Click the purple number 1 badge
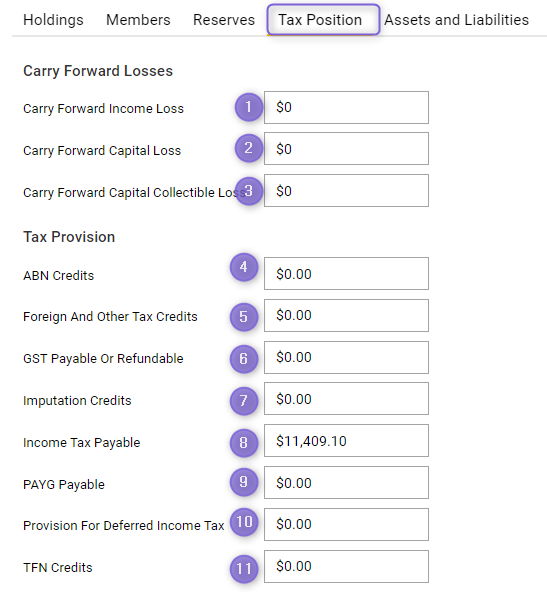 pos(248,107)
